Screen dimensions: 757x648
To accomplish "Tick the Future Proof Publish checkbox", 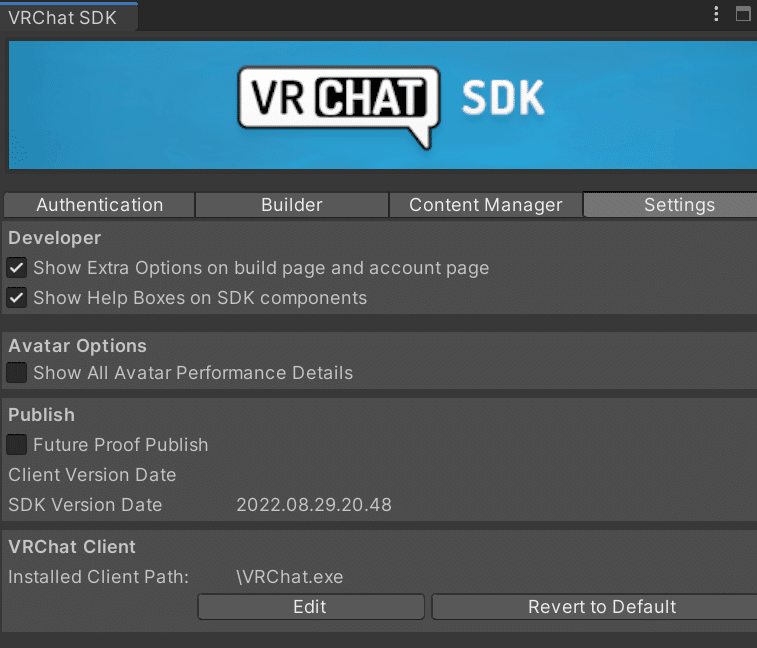I will coord(16,444).
